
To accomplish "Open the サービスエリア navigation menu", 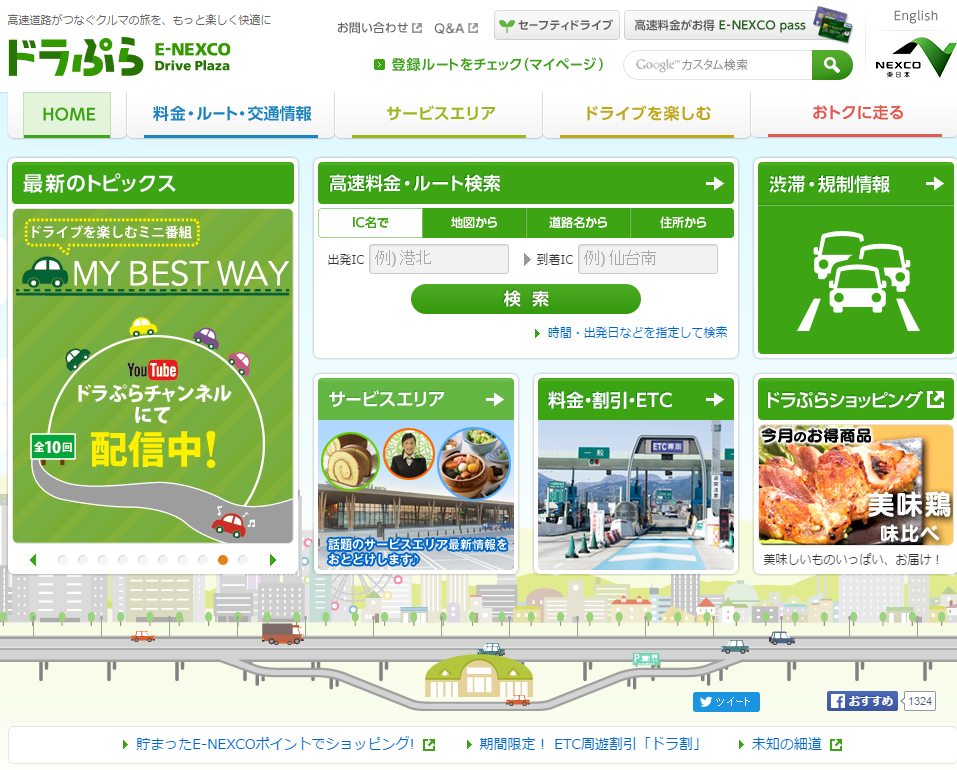I will (x=439, y=114).
